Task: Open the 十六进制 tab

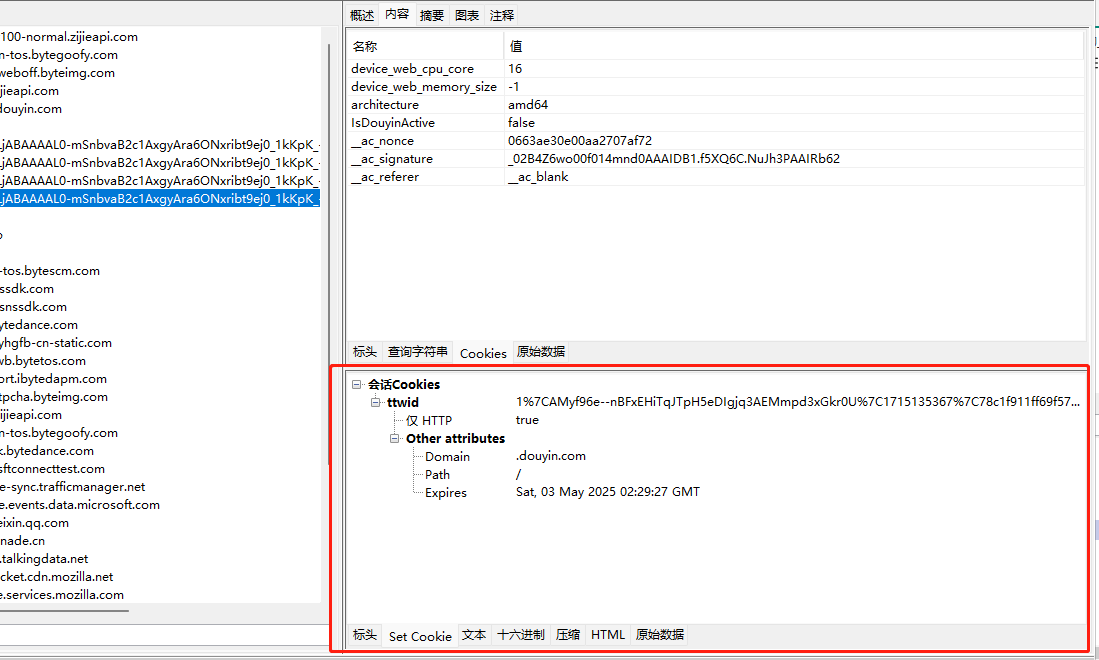Action: 521,635
